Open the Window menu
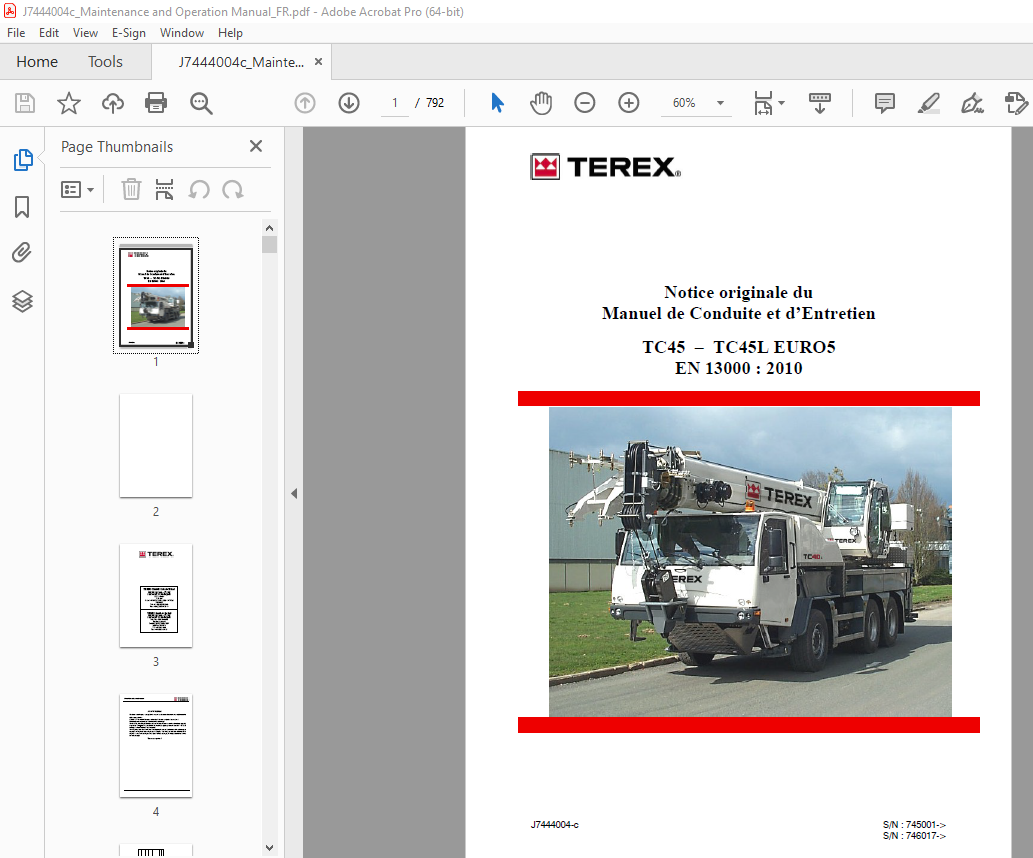The height and width of the screenshot is (858, 1033). [x=182, y=33]
